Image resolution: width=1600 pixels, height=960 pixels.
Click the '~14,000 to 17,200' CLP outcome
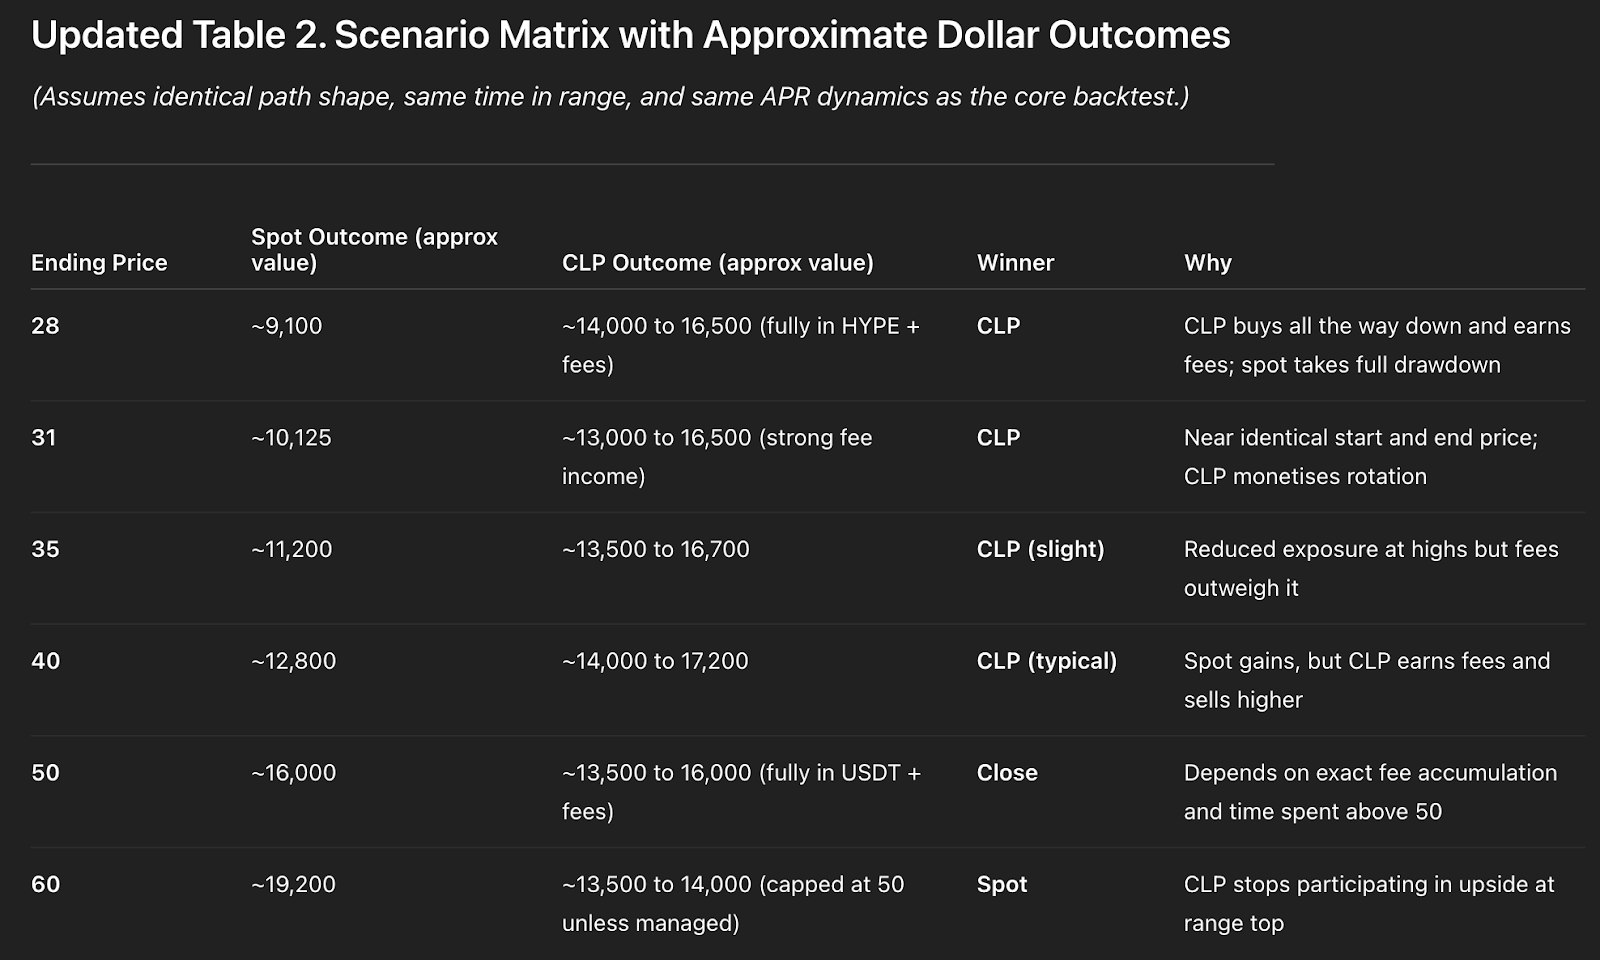(655, 661)
